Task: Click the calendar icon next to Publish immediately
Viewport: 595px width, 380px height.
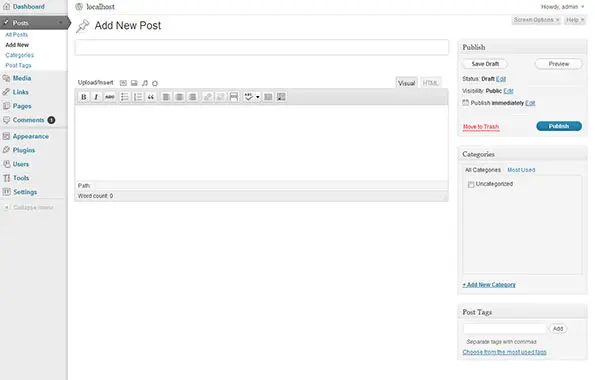Action: 466,103
